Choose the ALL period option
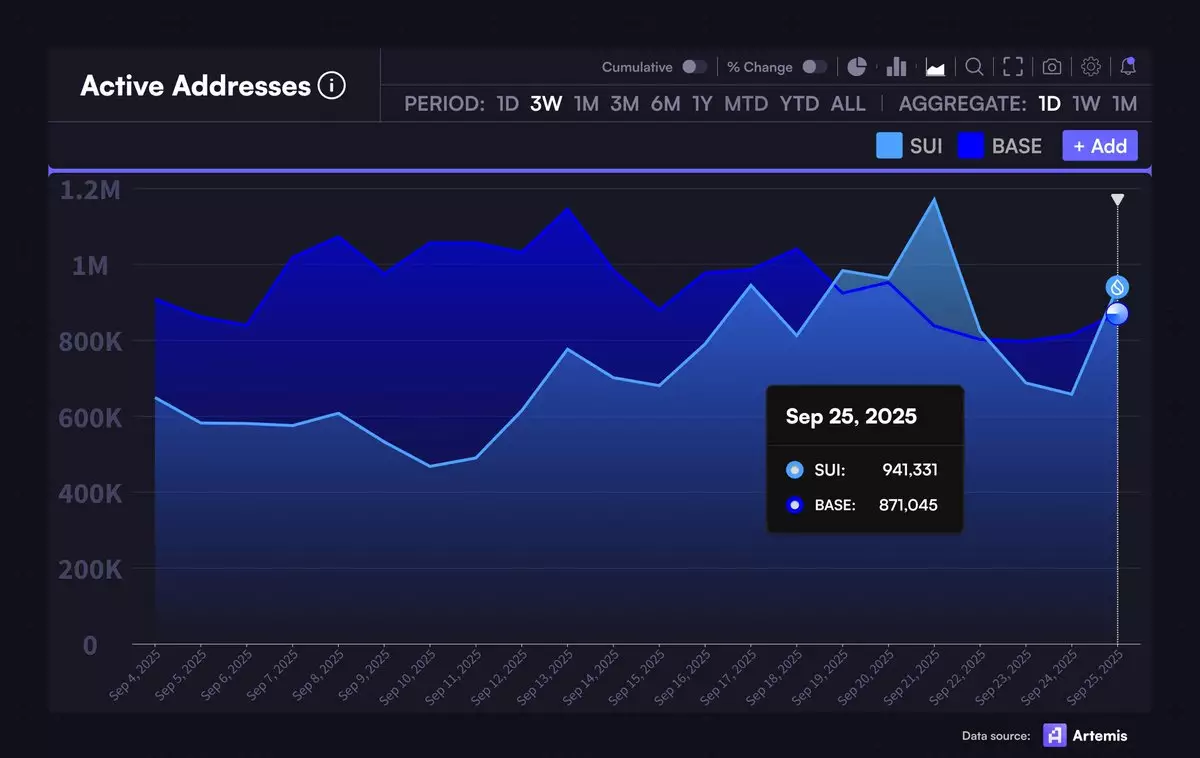Screen dimensions: 1200x758 pyautogui.click(x=848, y=104)
